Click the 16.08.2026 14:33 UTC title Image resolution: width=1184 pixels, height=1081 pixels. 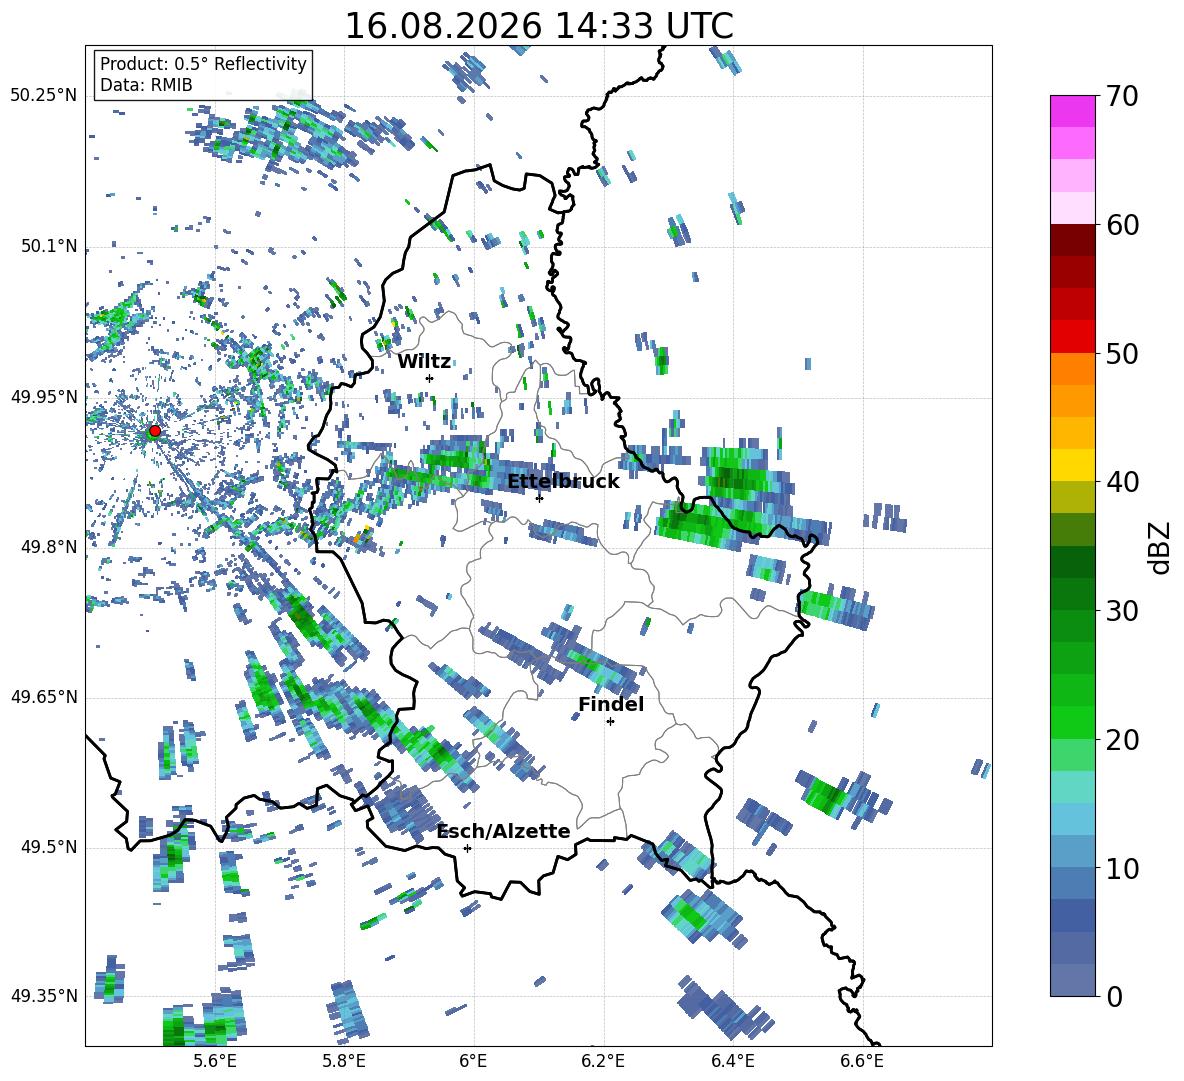[x=539, y=26]
